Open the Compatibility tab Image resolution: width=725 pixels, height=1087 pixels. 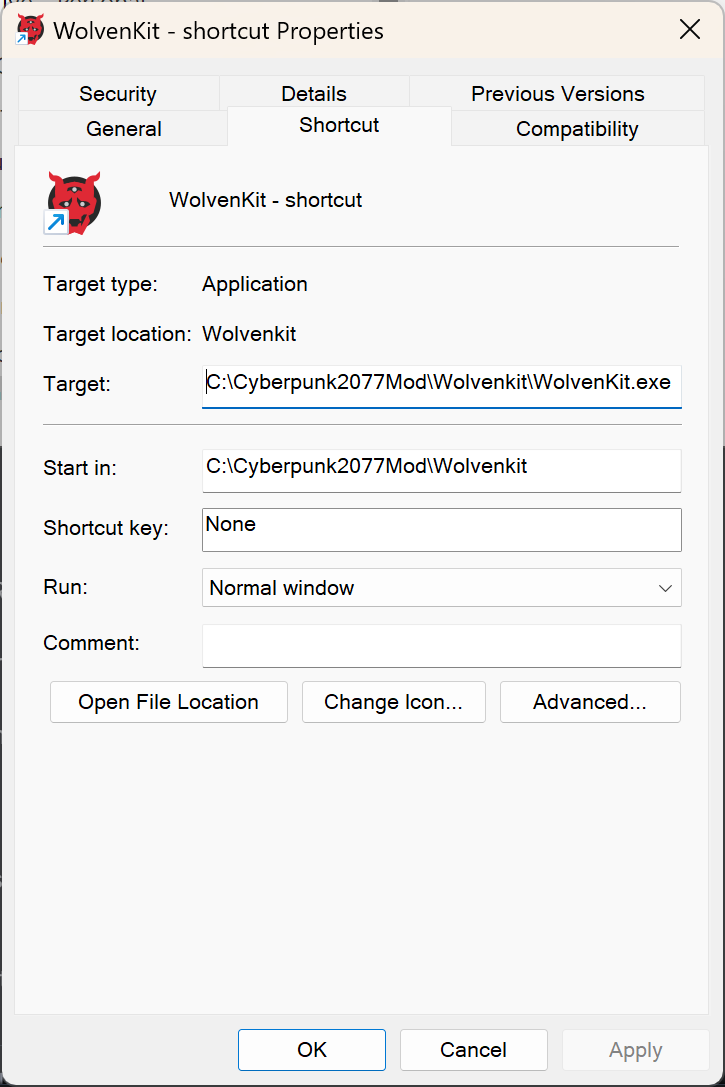tap(577, 129)
